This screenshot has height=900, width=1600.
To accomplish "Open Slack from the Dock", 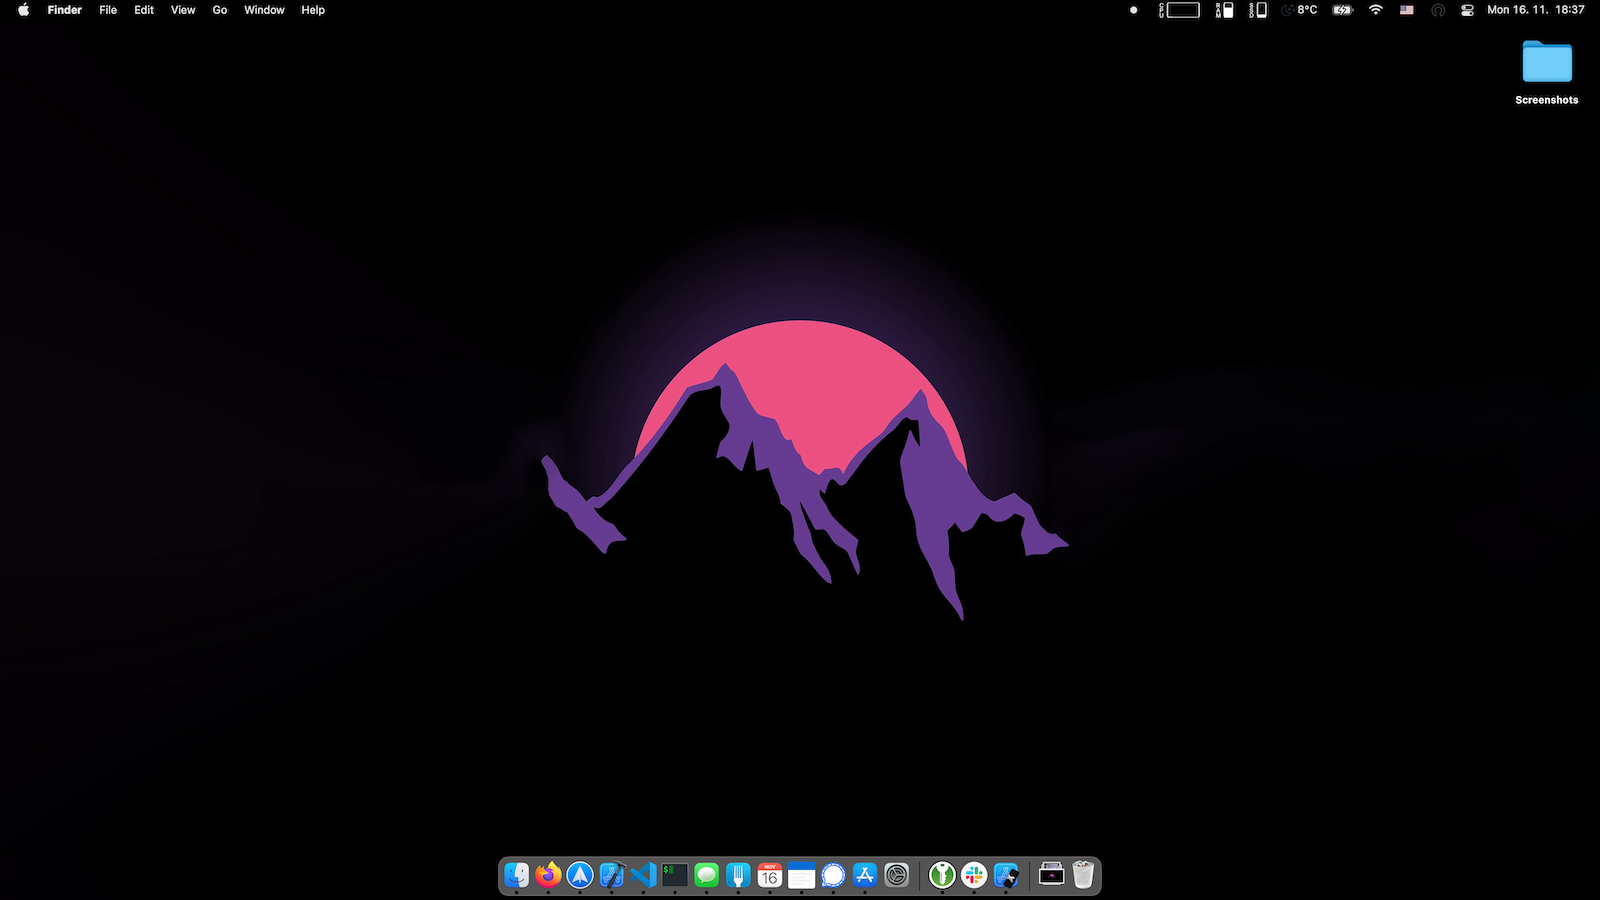I will pyautogui.click(x=975, y=875).
